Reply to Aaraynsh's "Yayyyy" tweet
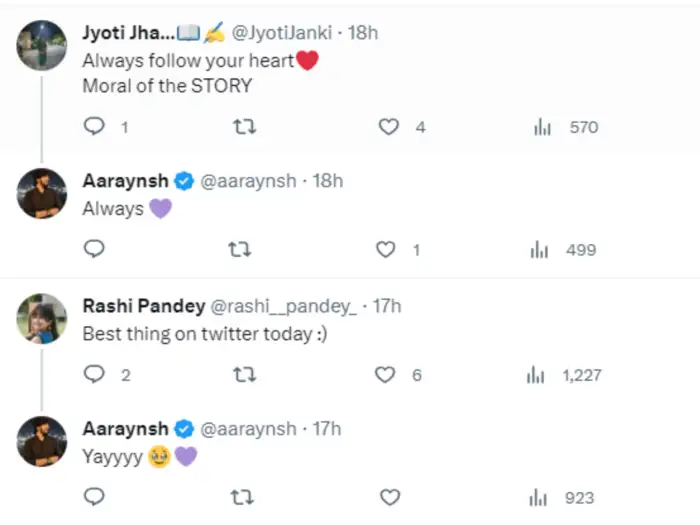The image size is (700, 525). (94, 497)
